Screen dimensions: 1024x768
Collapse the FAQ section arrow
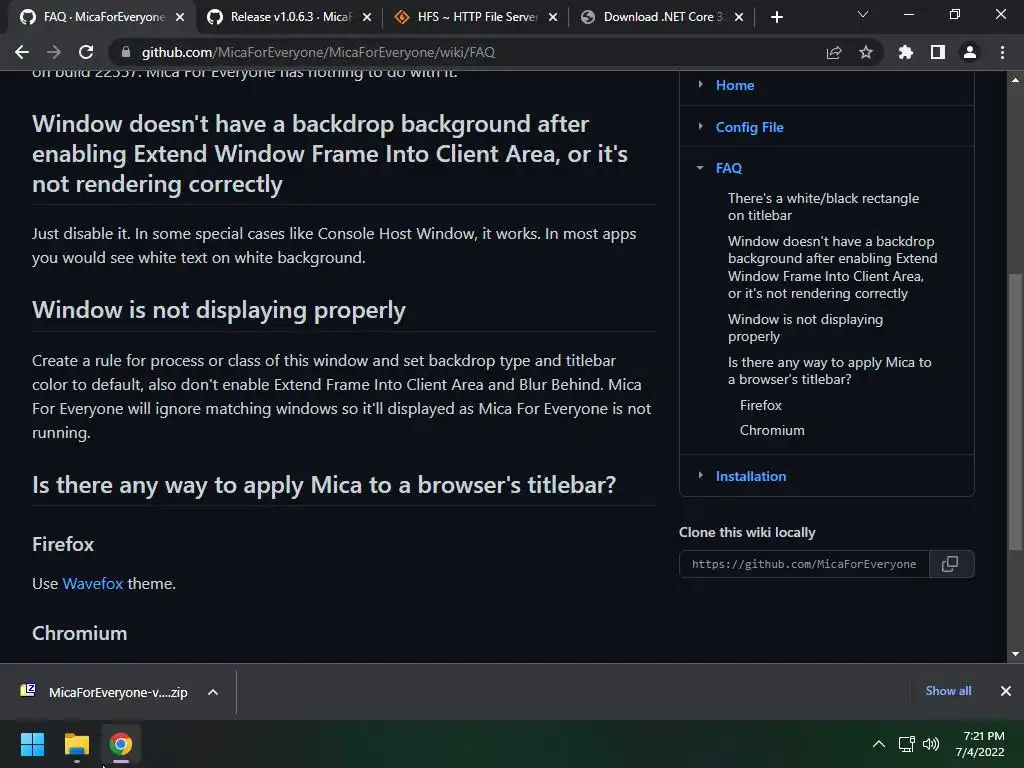point(700,168)
